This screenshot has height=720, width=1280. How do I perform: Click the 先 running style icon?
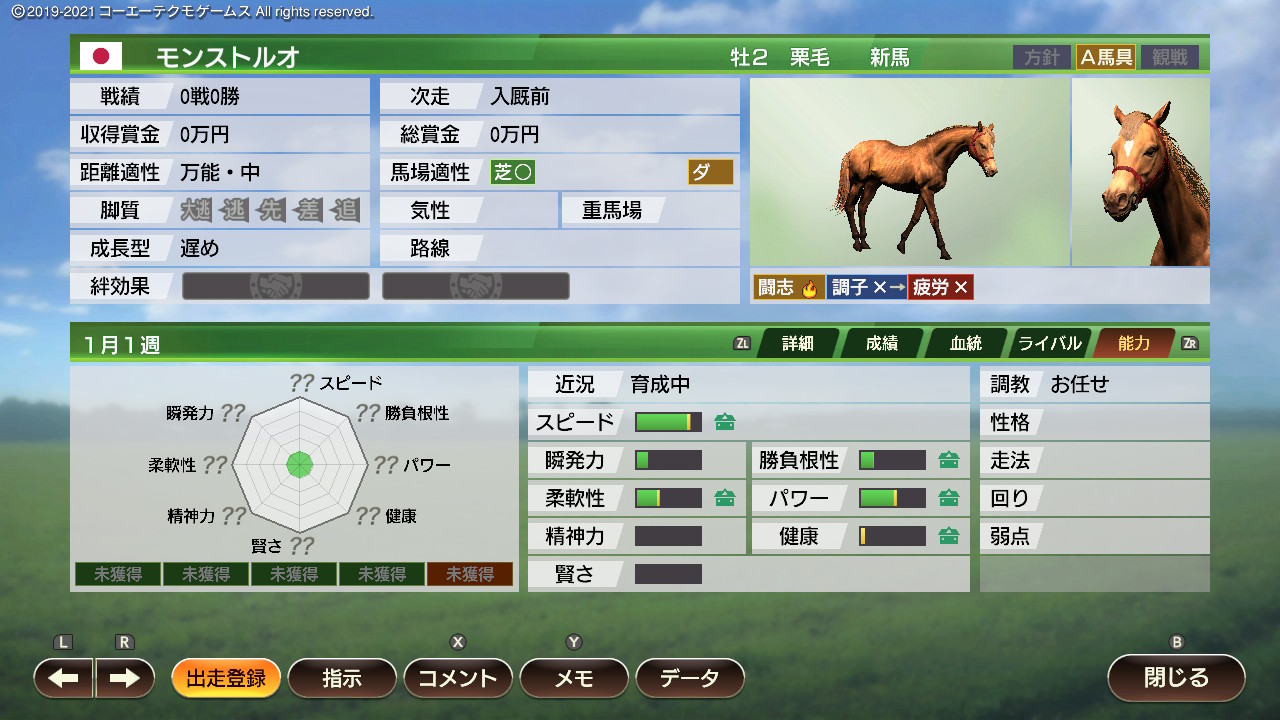(x=271, y=210)
